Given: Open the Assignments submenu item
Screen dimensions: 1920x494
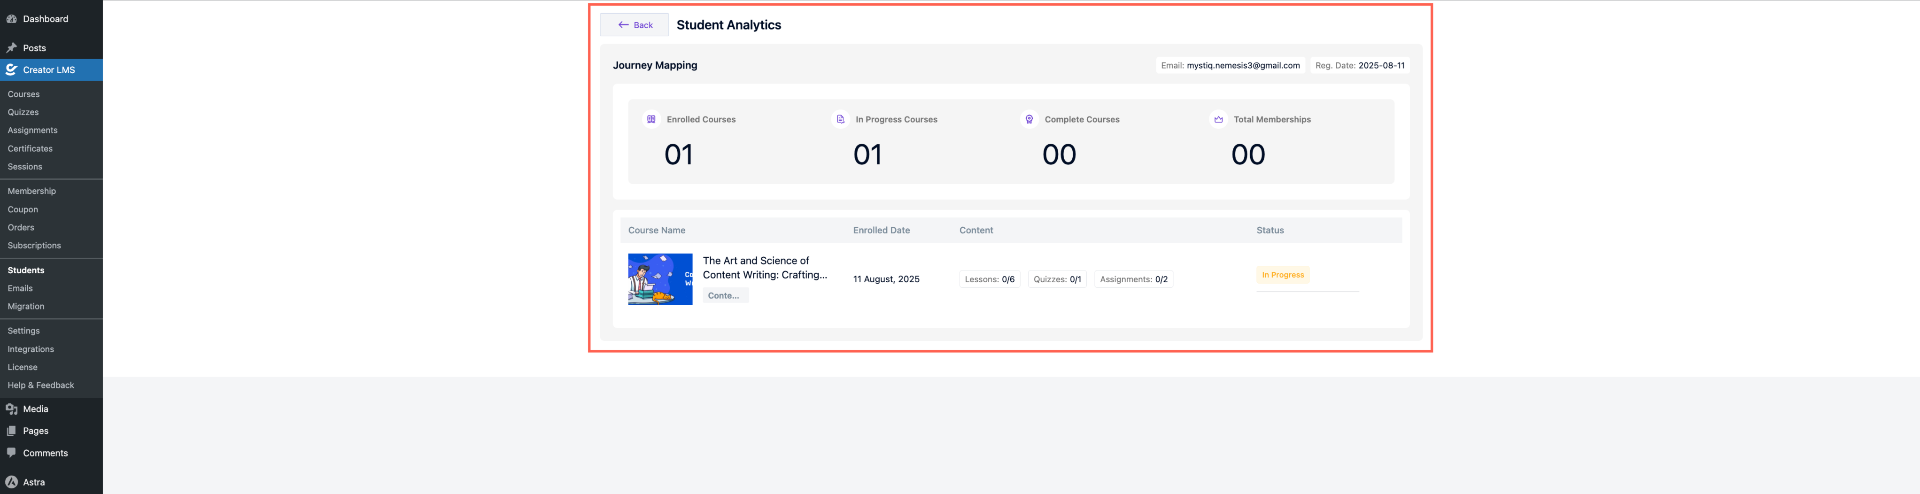Looking at the screenshot, I should click(33, 130).
